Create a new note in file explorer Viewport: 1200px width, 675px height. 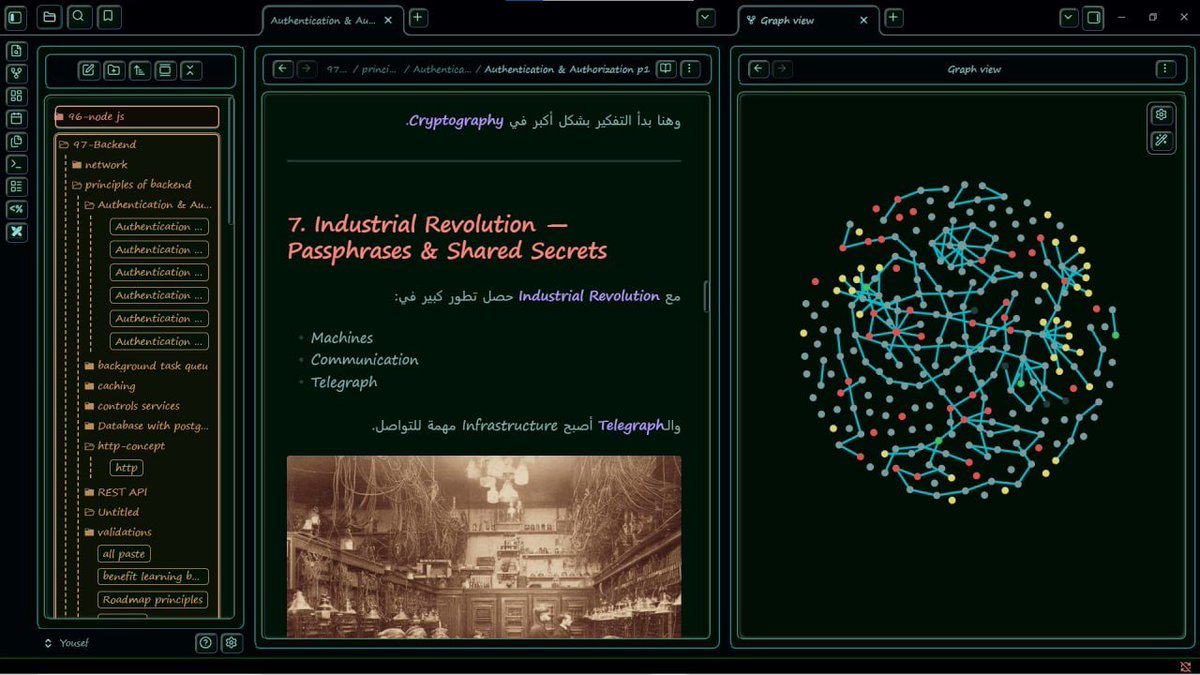88,70
